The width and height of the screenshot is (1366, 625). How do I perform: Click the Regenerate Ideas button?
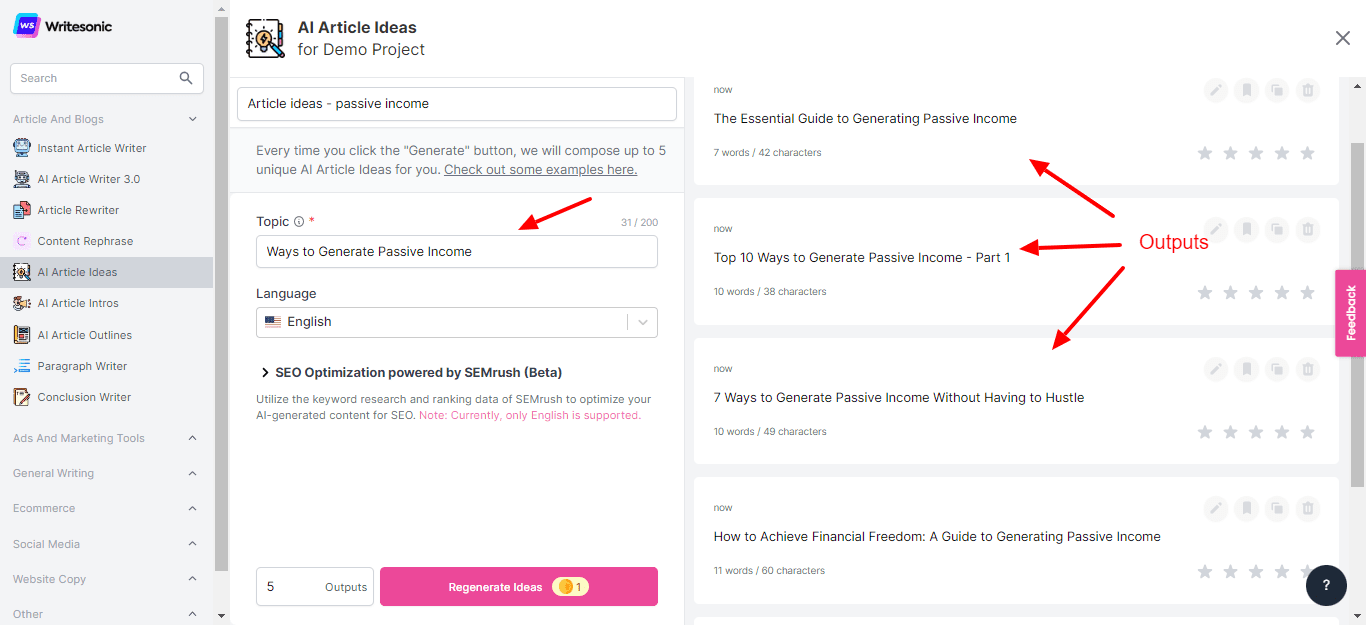click(x=518, y=587)
